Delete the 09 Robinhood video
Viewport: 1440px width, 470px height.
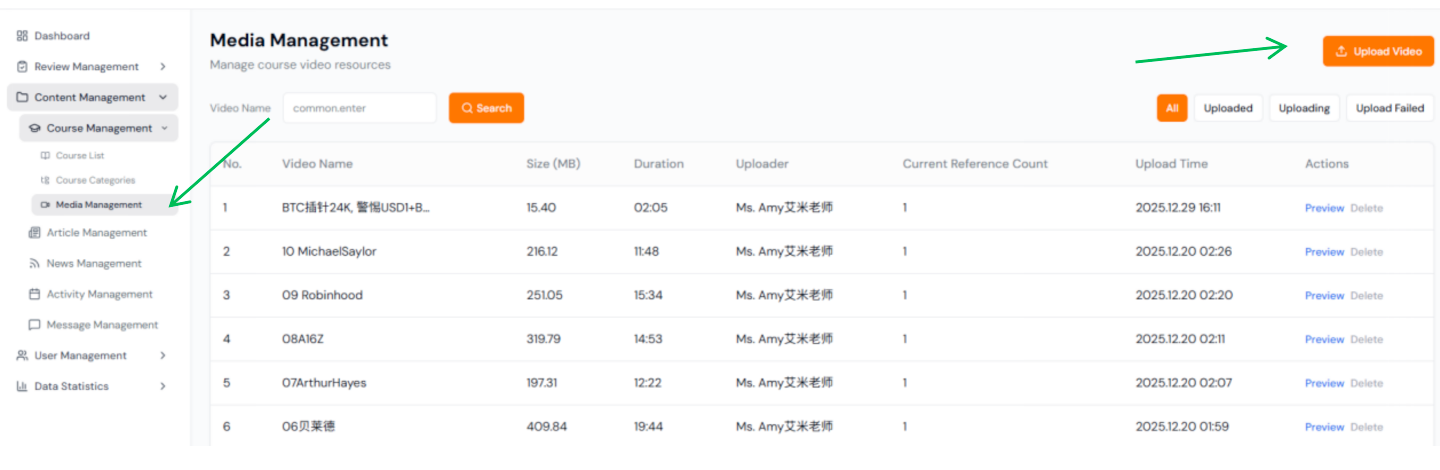(x=1366, y=296)
